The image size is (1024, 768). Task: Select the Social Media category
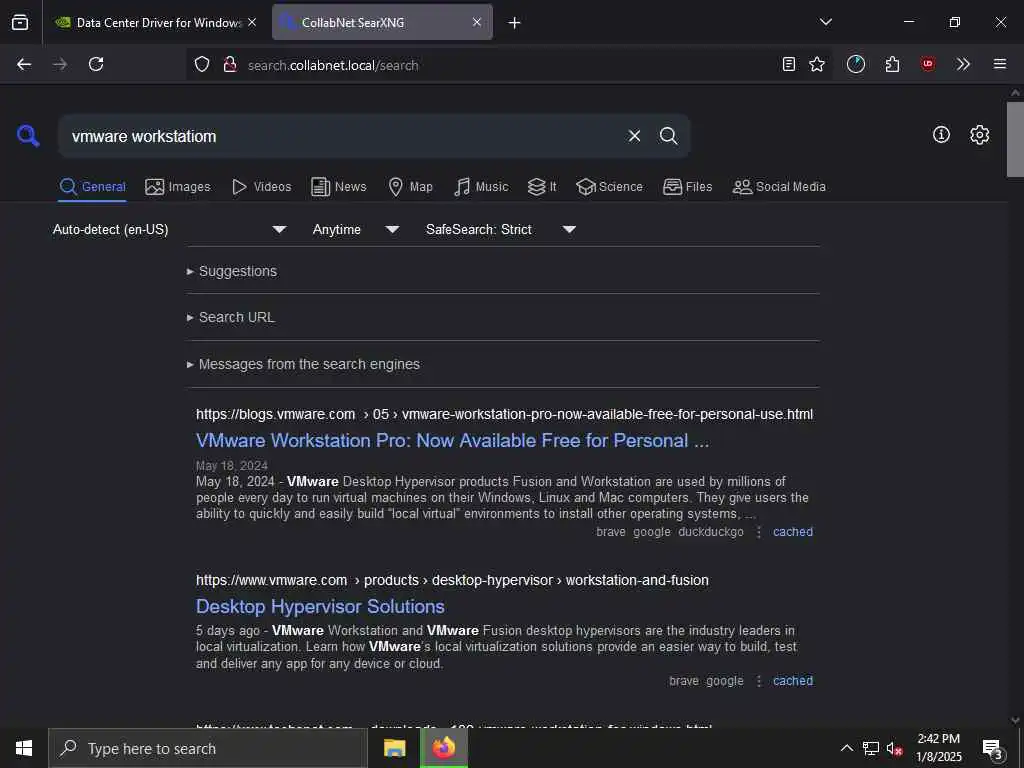coord(779,187)
